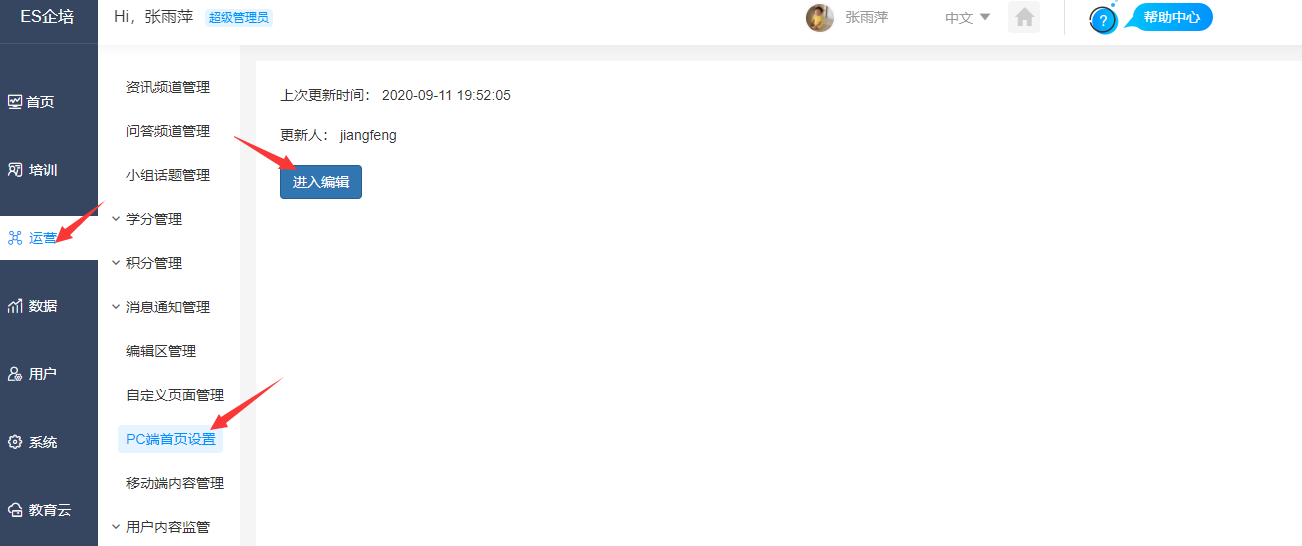Open 自定义页面管理 menu item
This screenshot has height=546, width=1302.
point(175,395)
